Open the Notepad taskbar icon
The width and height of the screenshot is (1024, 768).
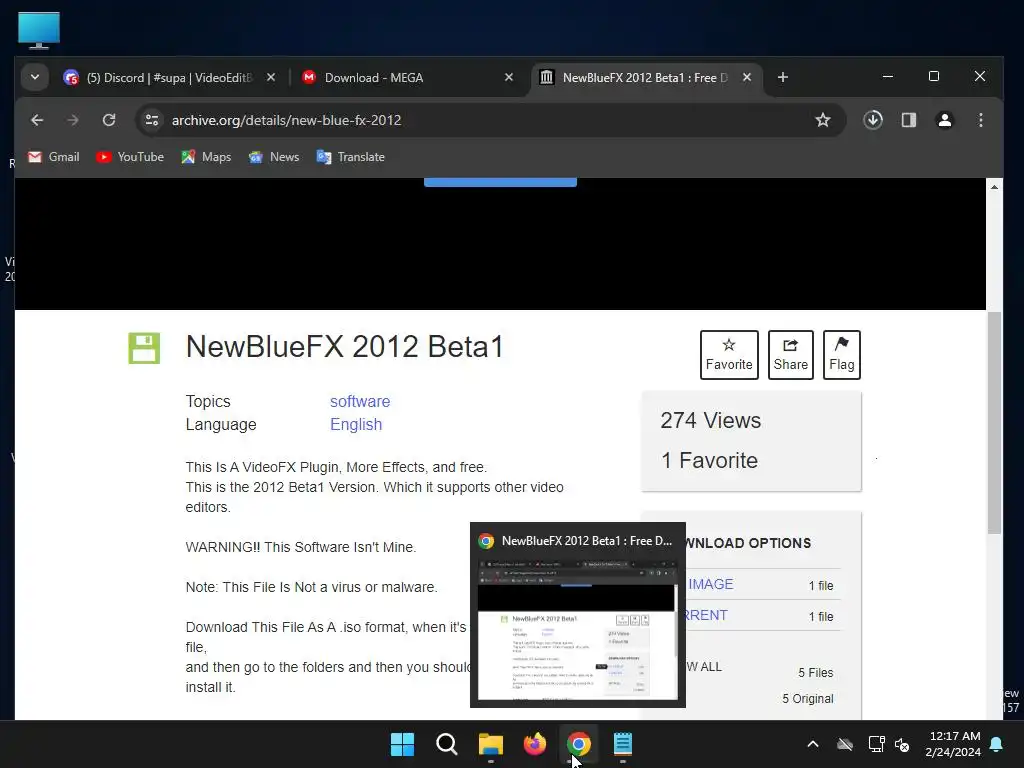tap(623, 744)
